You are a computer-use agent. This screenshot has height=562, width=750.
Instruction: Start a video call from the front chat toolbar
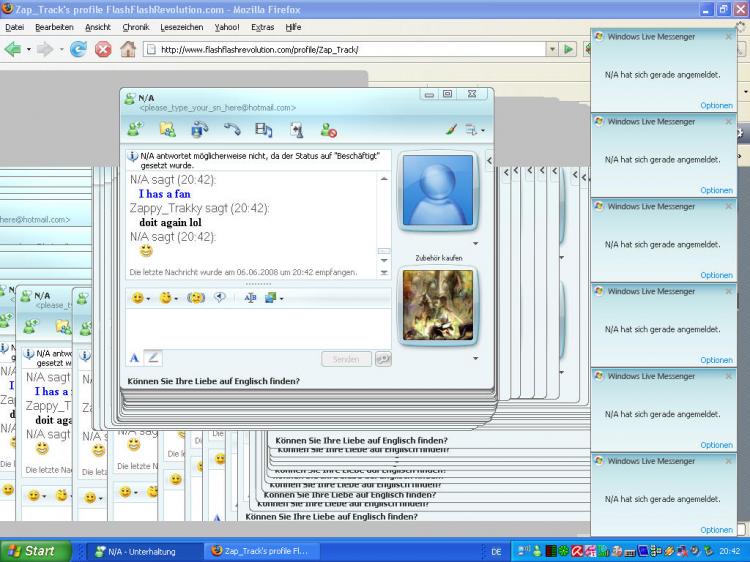199,129
